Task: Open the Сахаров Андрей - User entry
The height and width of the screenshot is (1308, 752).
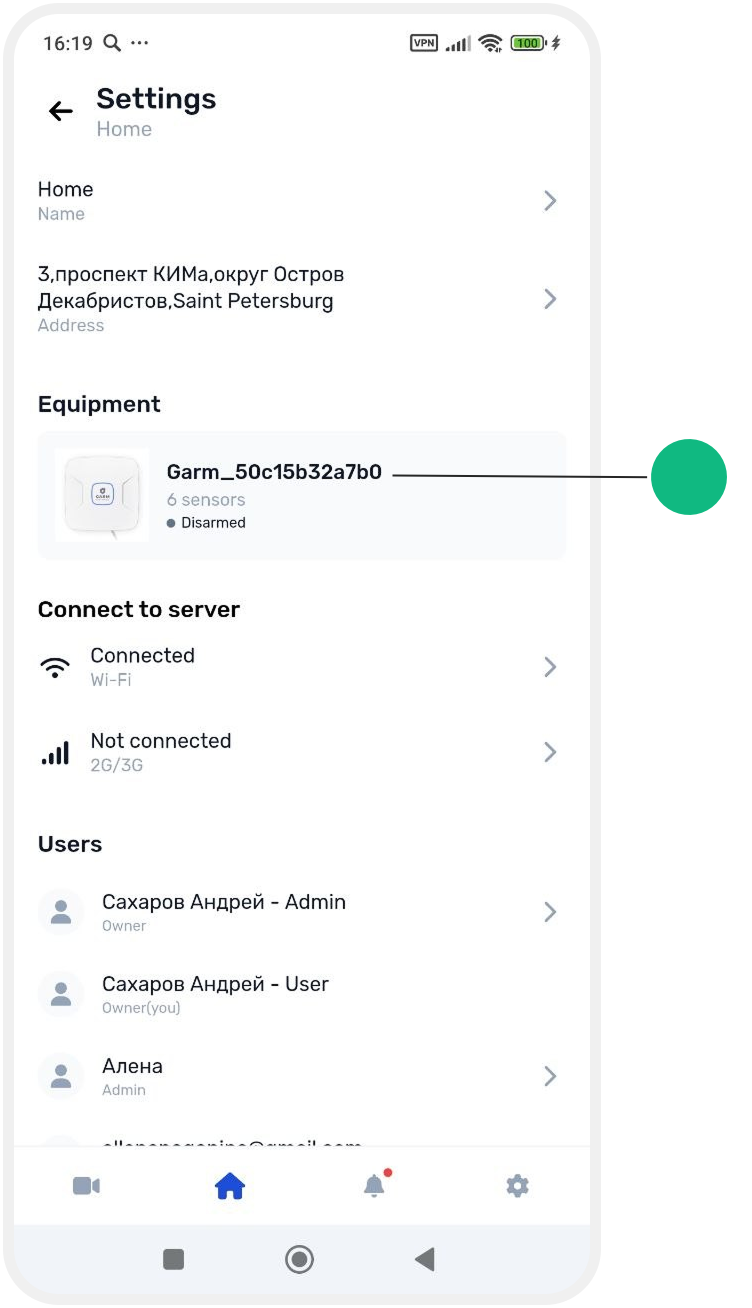Action: coord(302,994)
